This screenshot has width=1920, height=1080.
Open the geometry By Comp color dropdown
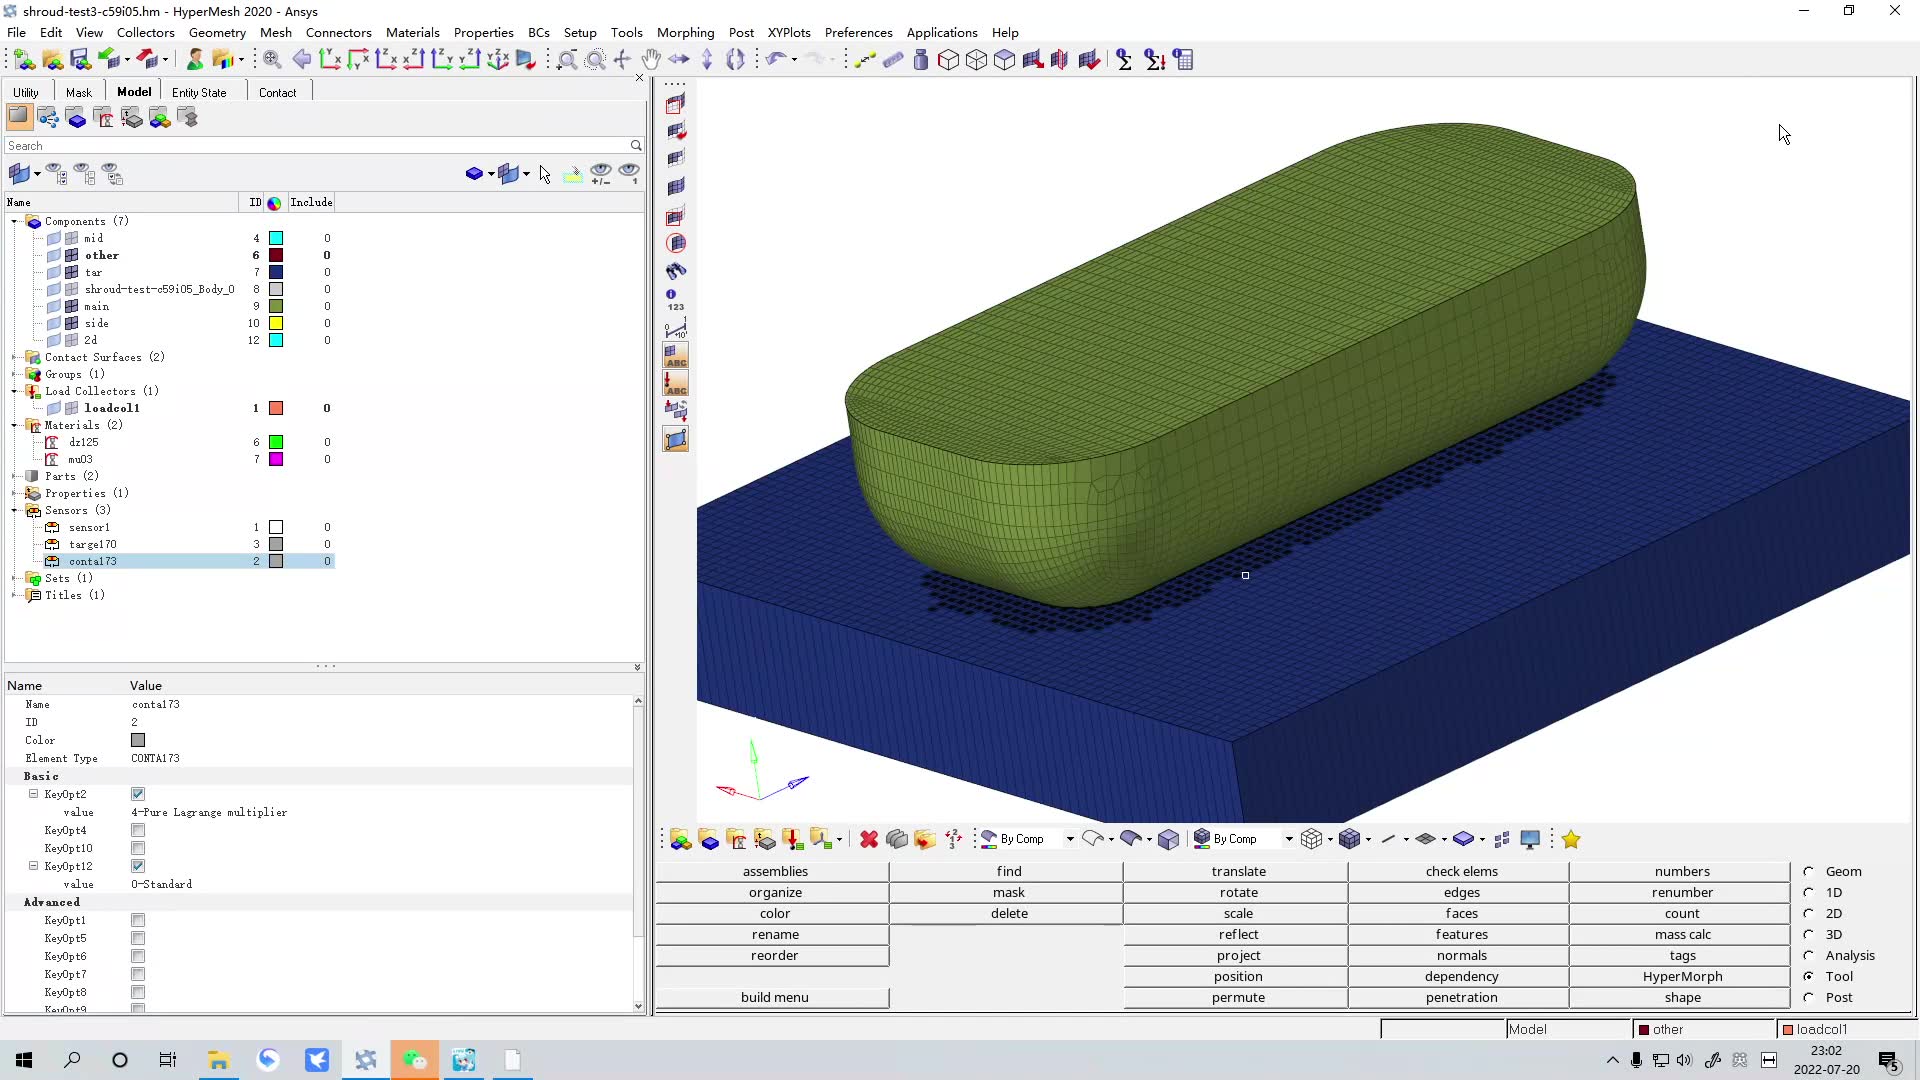(x=1070, y=839)
